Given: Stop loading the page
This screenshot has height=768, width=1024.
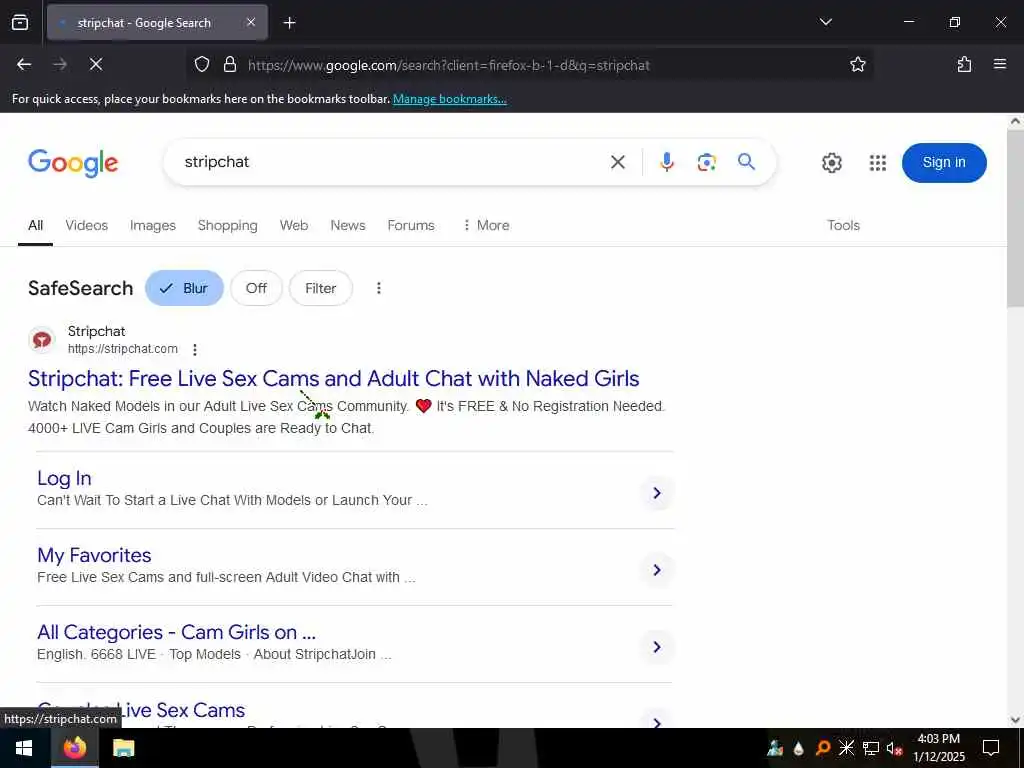Looking at the screenshot, I should (96, 65).
